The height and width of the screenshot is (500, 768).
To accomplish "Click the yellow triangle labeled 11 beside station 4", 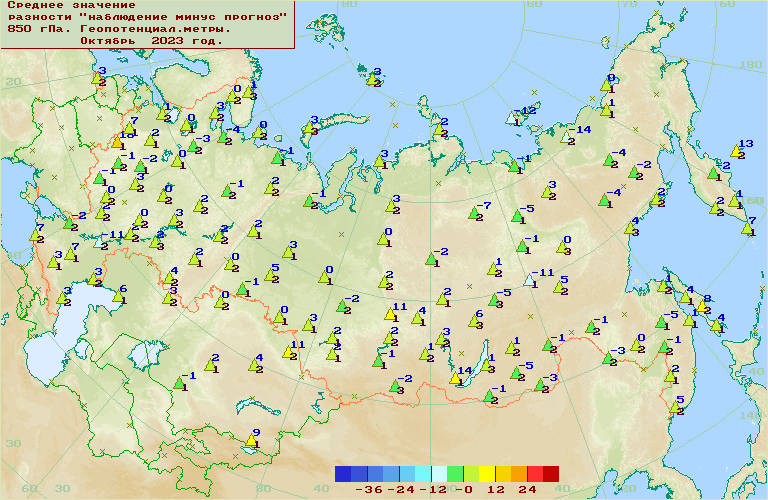I will (390, 314).
